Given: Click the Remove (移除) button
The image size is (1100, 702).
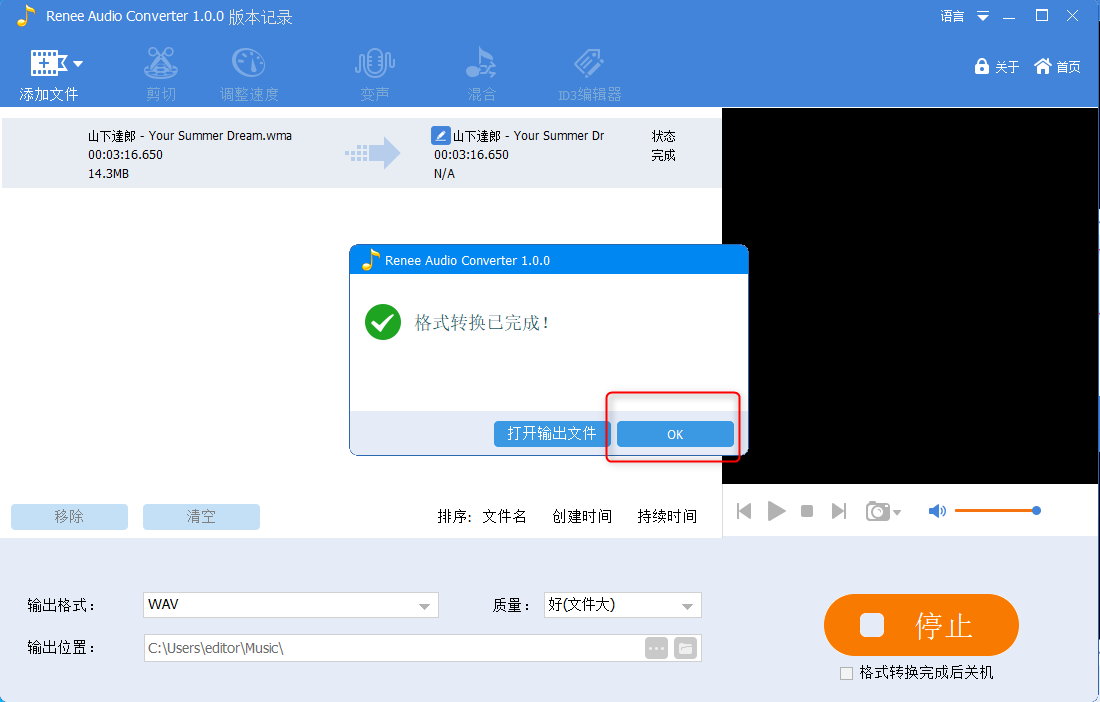Looking at the screenshot, I should [x=69, y=517].
